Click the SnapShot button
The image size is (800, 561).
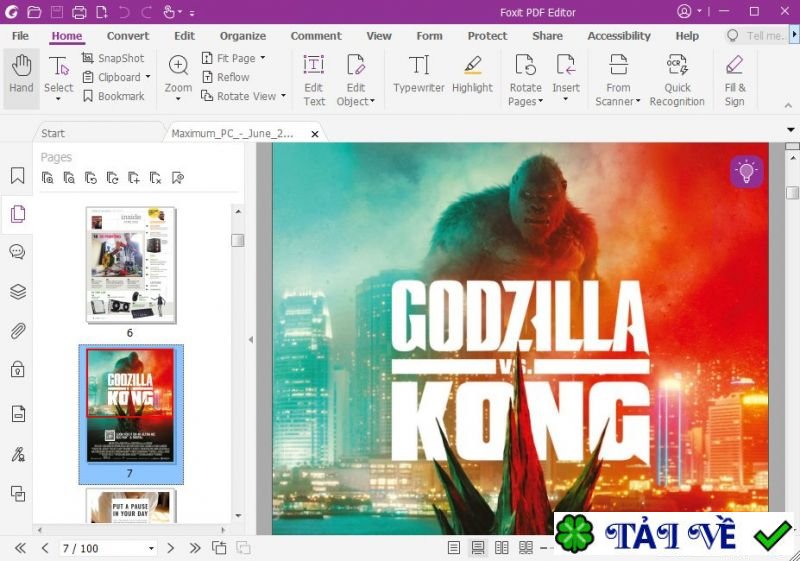113,58
